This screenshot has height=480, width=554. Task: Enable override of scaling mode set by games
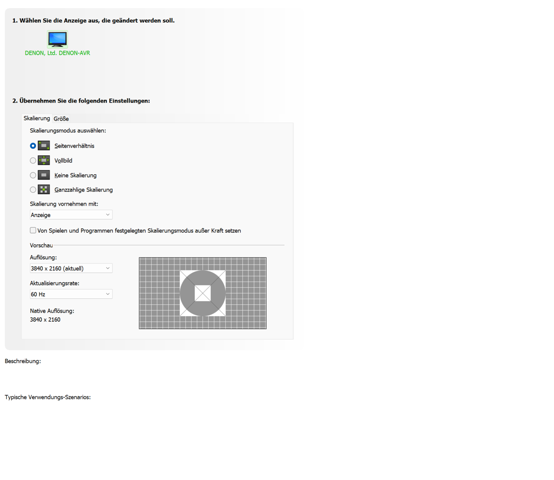33,230
